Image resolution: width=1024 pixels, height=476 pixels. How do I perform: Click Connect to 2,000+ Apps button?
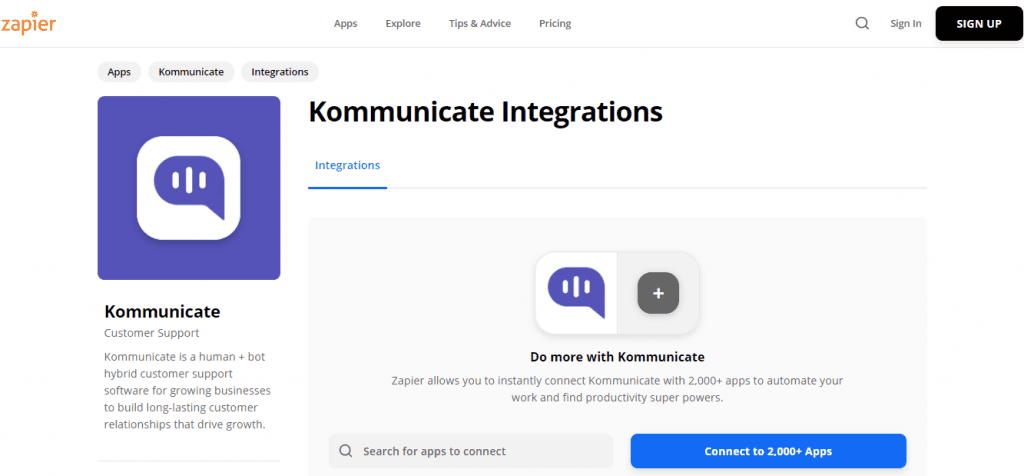pos(768,451)
